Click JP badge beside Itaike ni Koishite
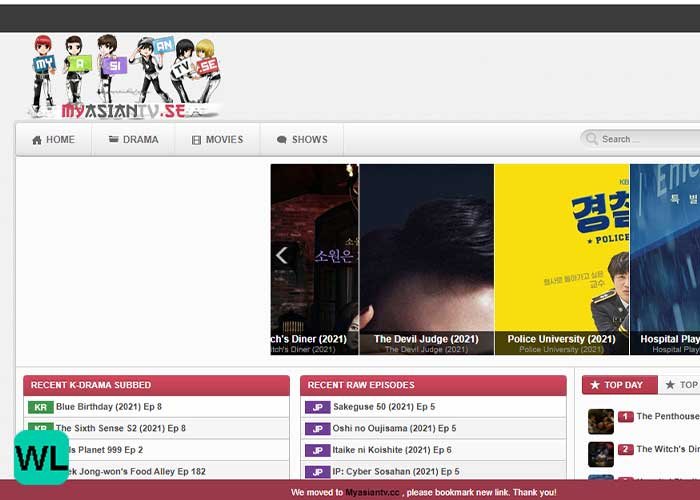Screen dimensions: 700x500 (317, 450)
